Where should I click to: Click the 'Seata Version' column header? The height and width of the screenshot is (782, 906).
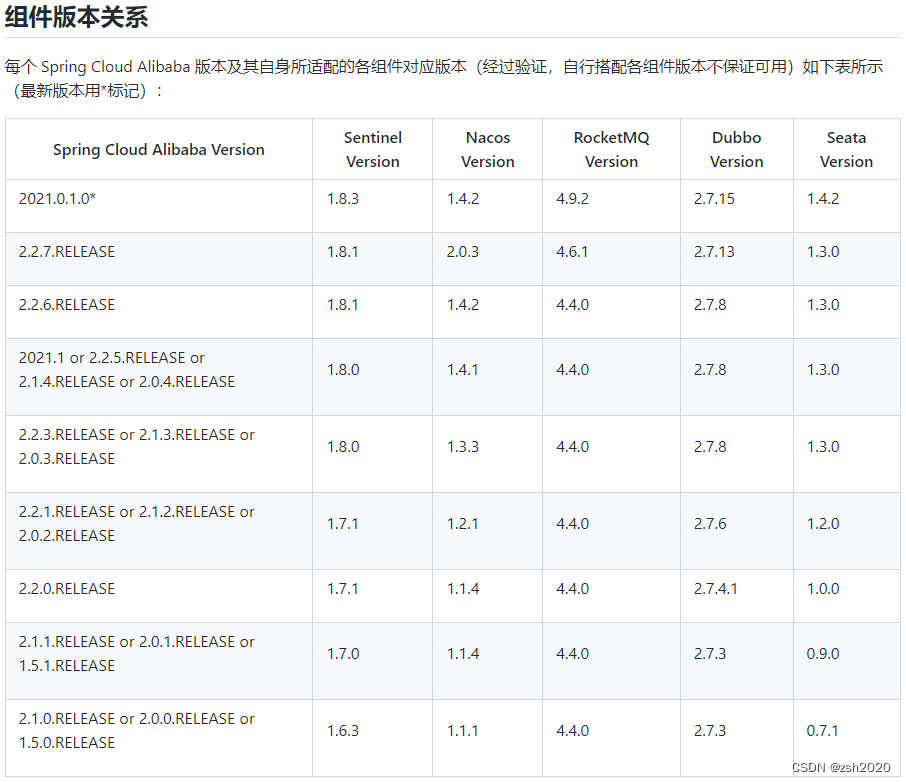point(846,150)
